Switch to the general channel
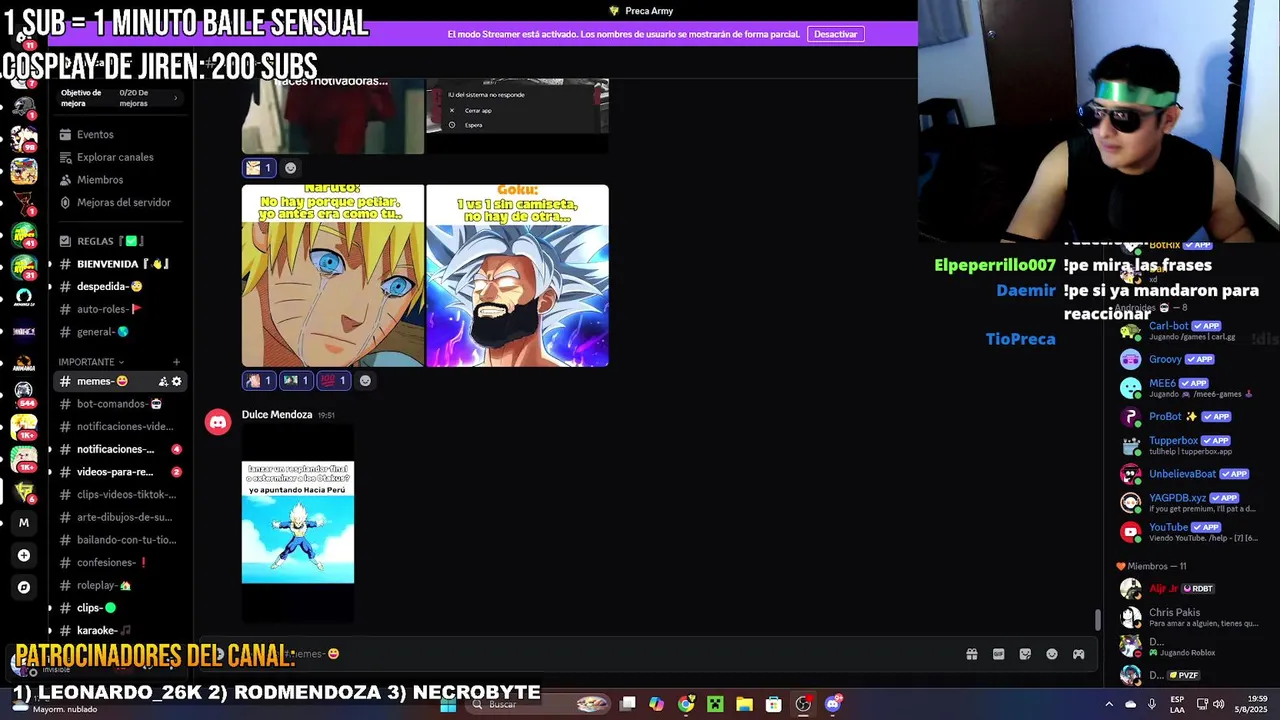 (118, 332)
